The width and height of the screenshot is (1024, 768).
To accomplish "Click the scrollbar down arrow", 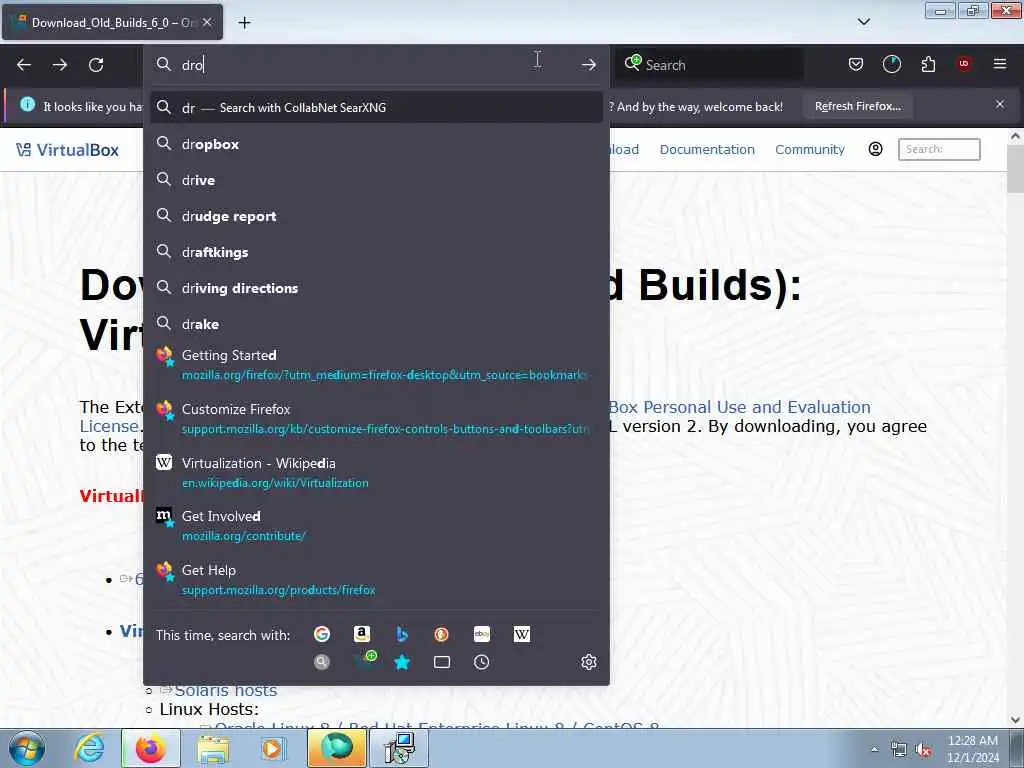I will coord(1015,720).
